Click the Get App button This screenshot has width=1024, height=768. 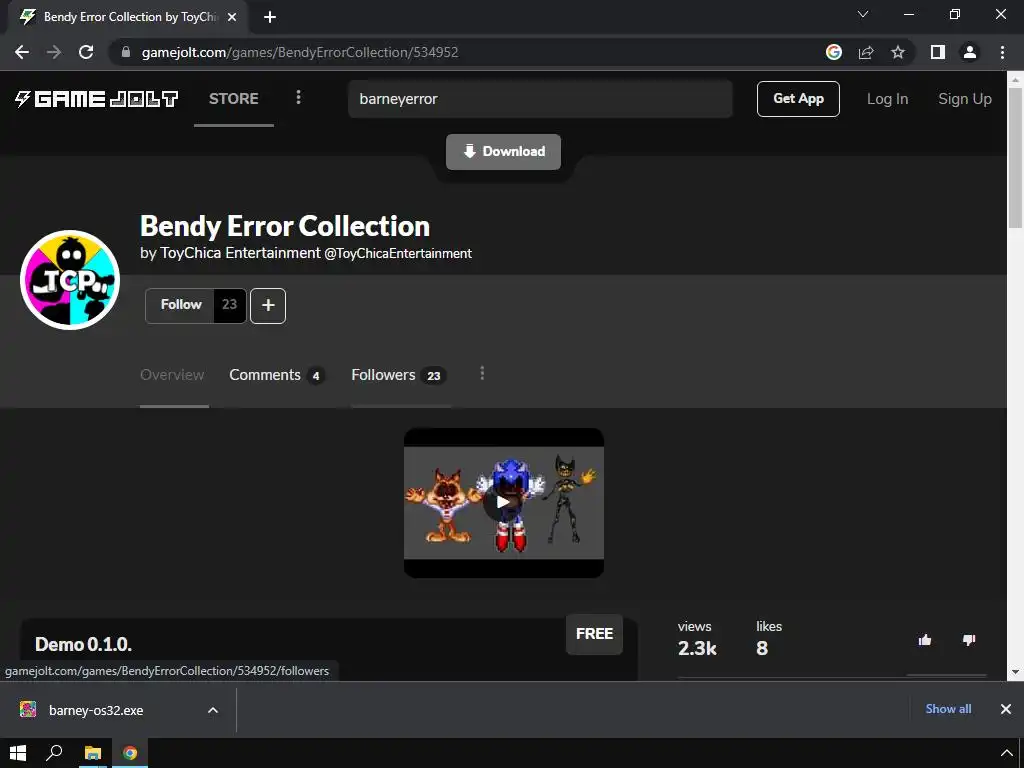(x=798, y=99)
